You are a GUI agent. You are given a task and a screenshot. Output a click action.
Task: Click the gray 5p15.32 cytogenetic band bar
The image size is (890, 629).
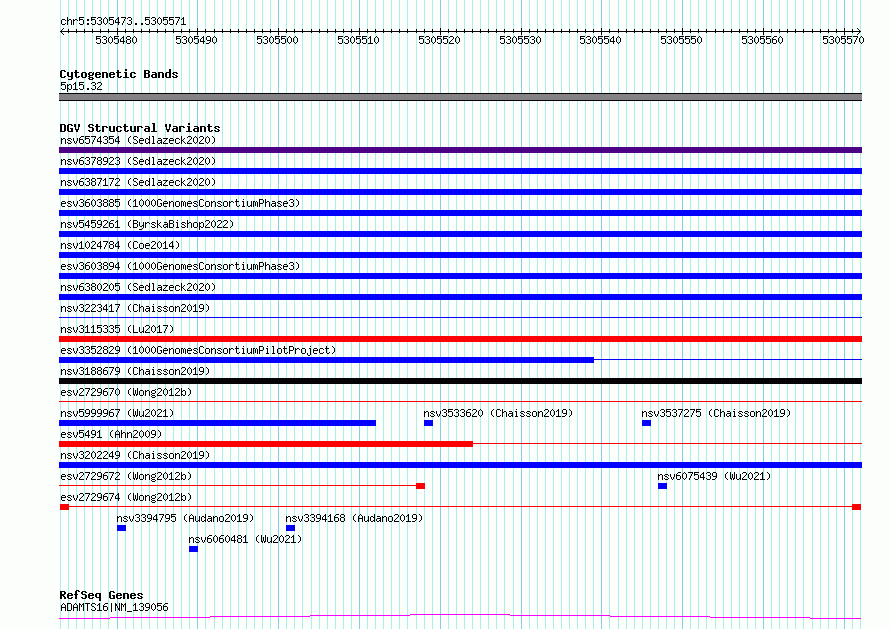click(x=460, y=97)
